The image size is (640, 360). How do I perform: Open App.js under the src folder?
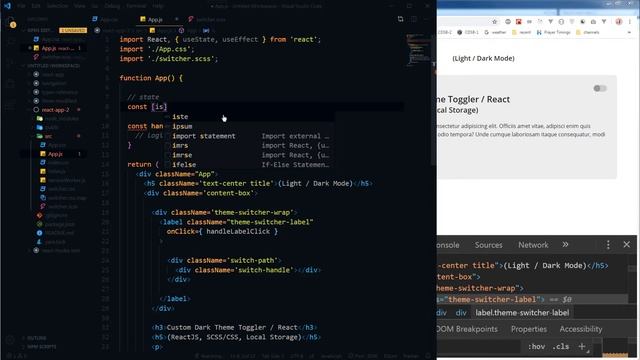(55, 154)
